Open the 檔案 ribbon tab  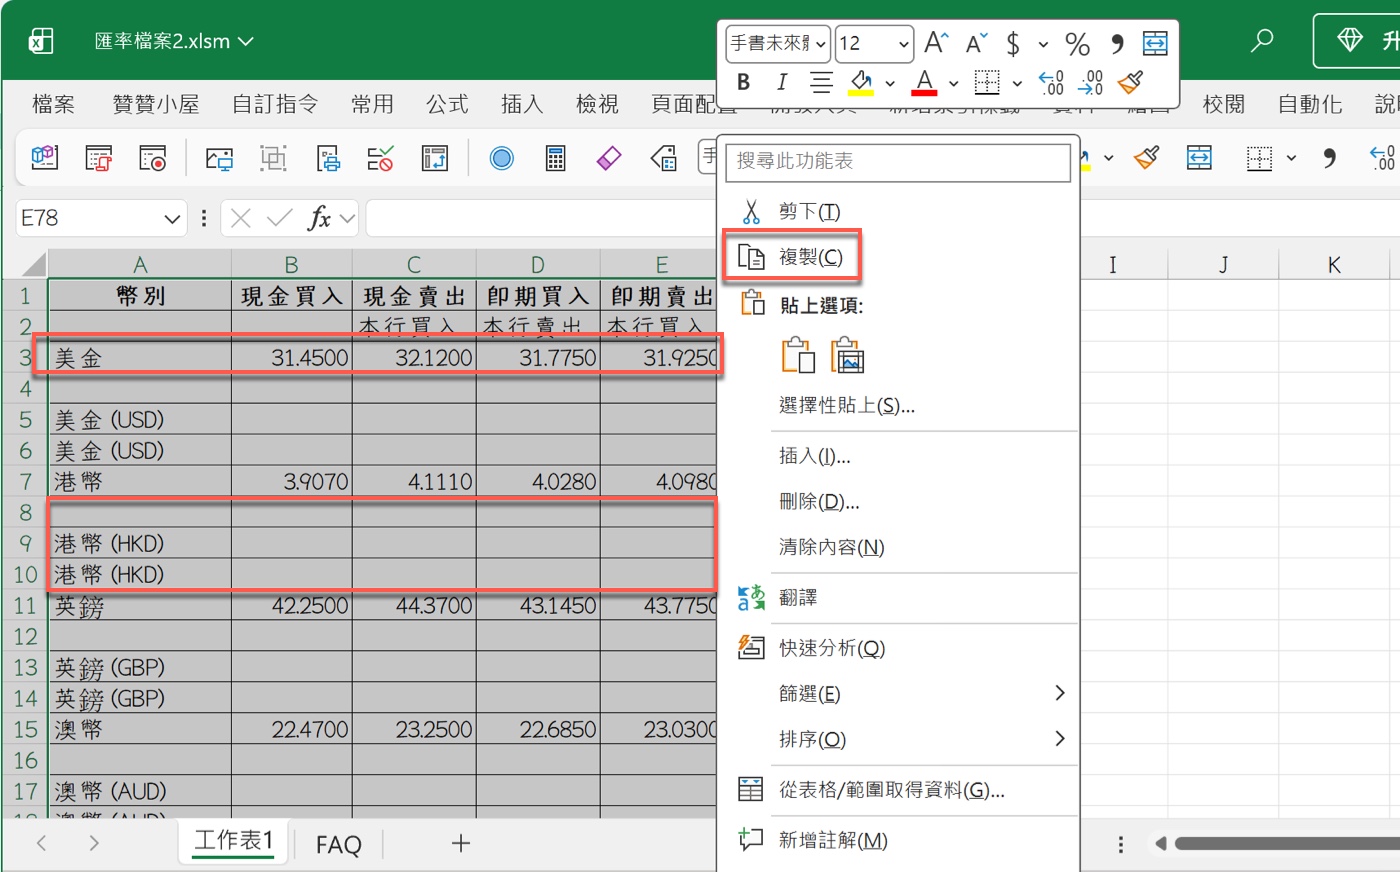(x=53, y=104)
